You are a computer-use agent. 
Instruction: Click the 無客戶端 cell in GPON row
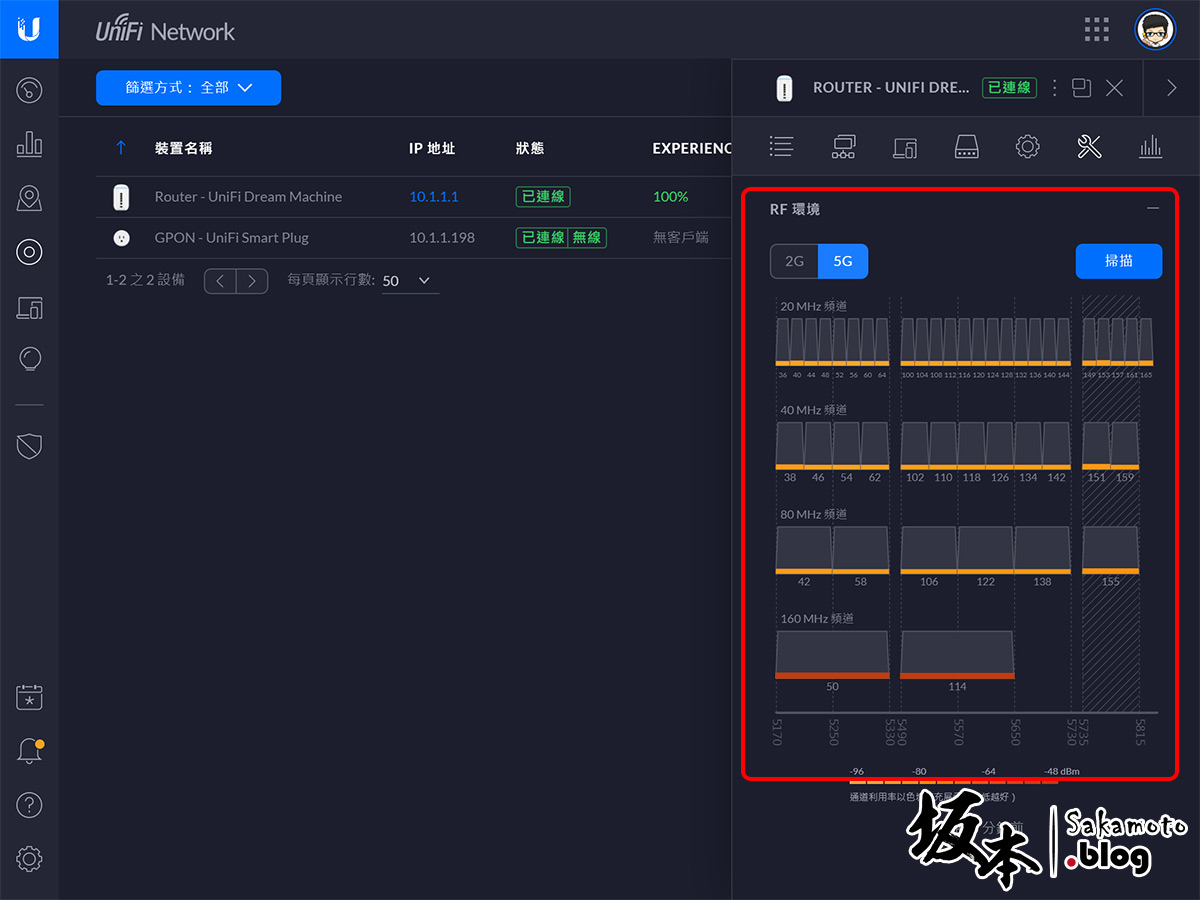(680, 238)
